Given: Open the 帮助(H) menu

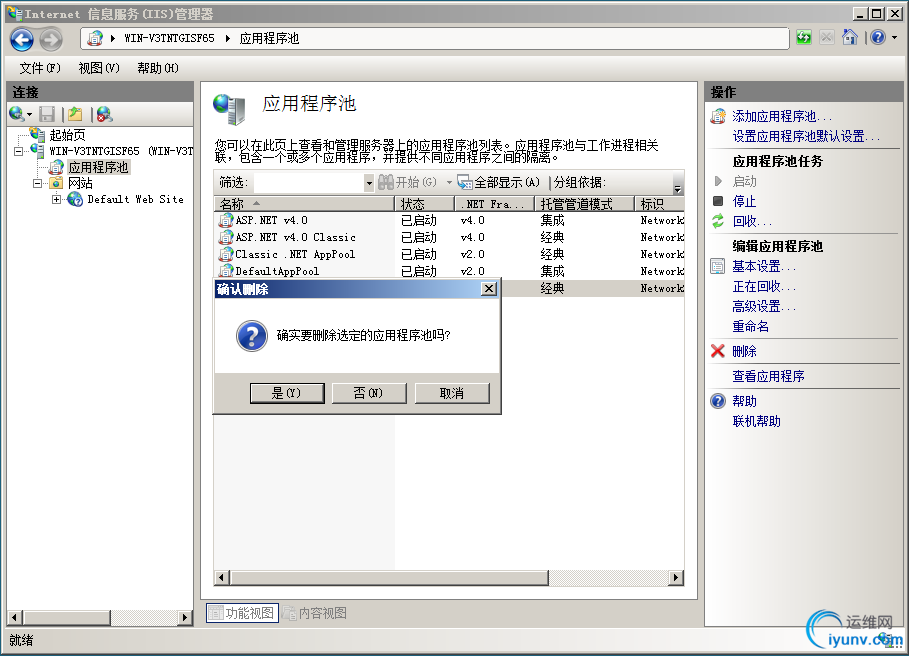Looking at the screenshot, I should (x=158, y=68).
